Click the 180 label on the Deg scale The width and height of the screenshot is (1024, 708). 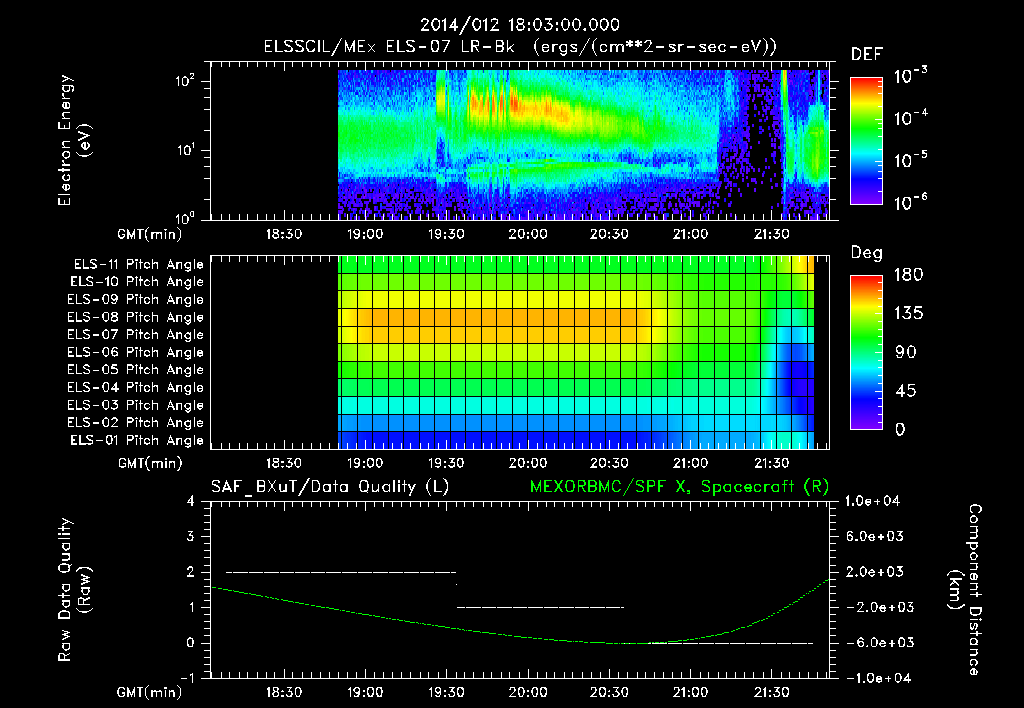908,275
